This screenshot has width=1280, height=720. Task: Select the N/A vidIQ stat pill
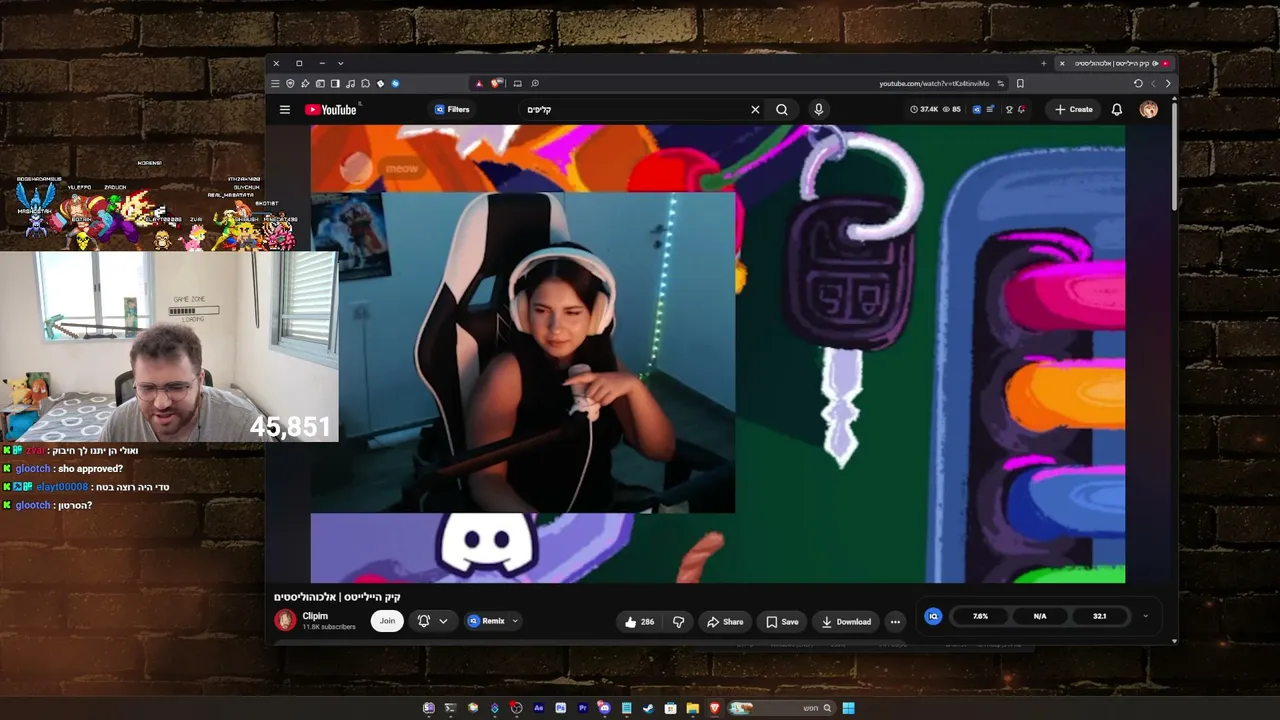(x=1040, y=616)
